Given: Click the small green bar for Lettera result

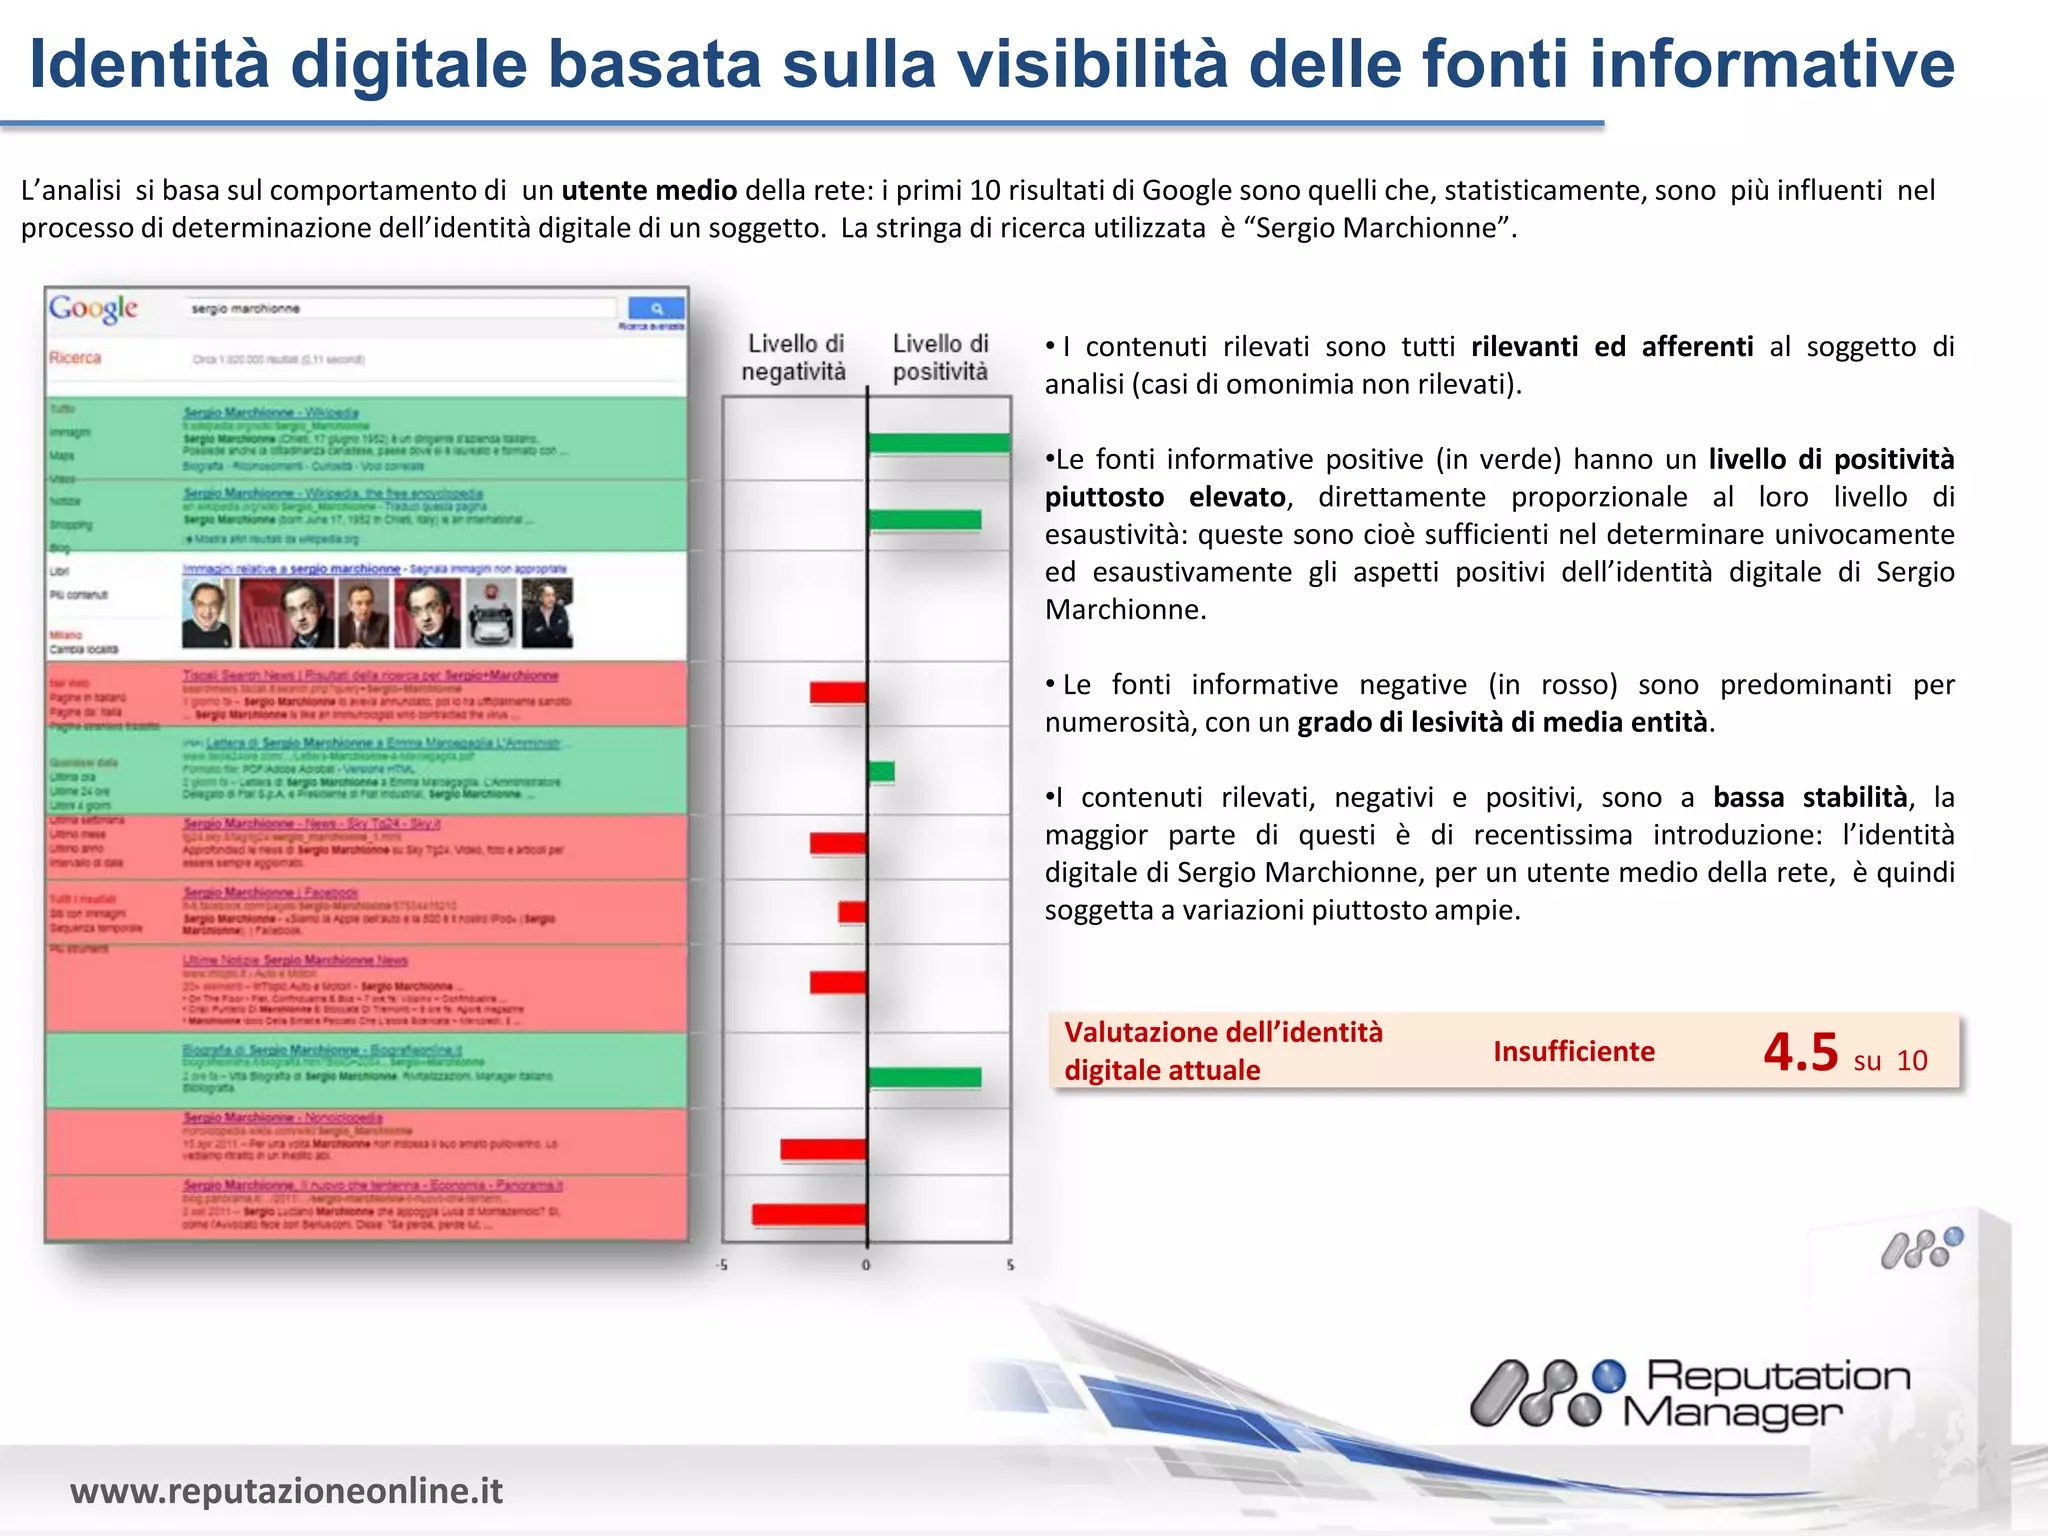Looking at the screenshot, I should point(881,771).
